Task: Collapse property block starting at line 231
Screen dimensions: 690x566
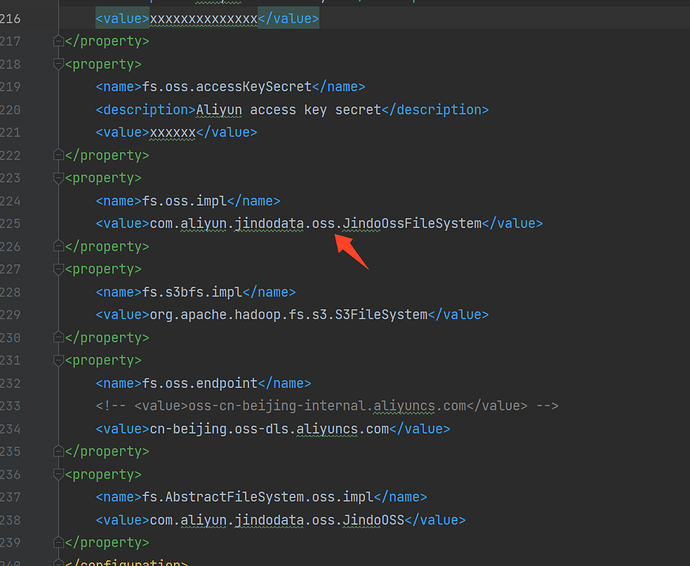Action: pyautogui.click(x=58, y=360)
